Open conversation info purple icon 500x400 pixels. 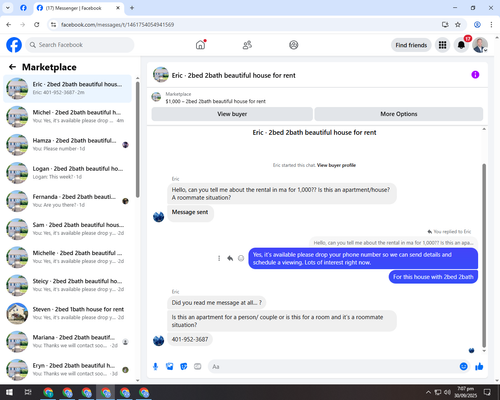[x=475, y=75]
